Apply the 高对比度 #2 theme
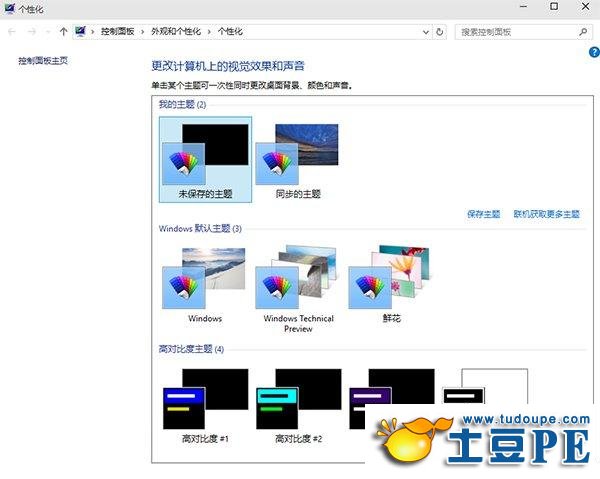600x479 pixels. tap(298, 406)
